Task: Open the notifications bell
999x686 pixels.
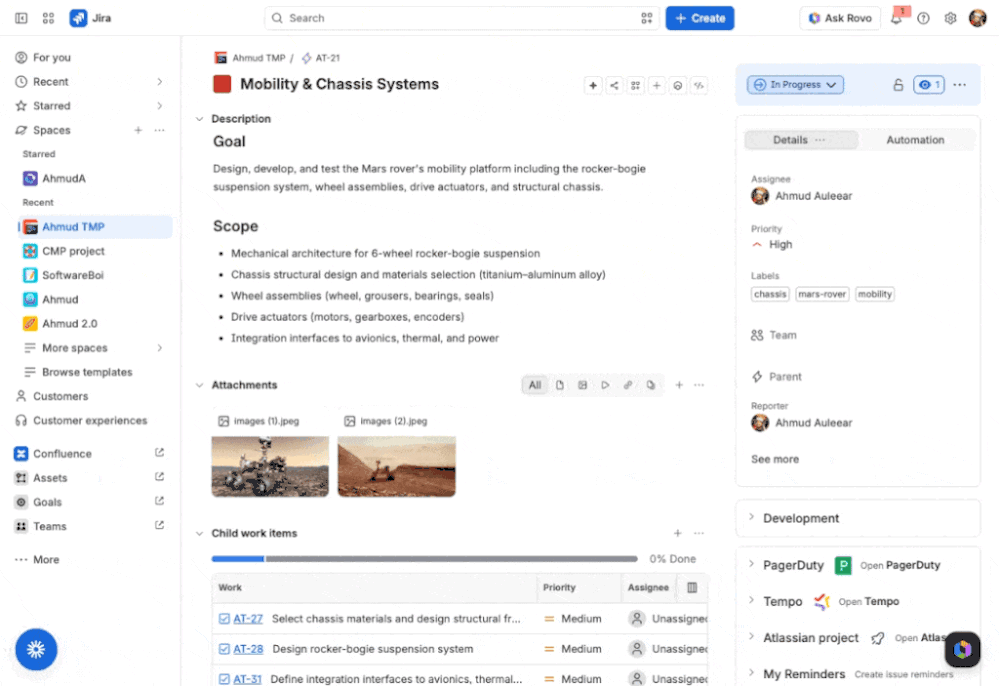Action: point(896,18)
